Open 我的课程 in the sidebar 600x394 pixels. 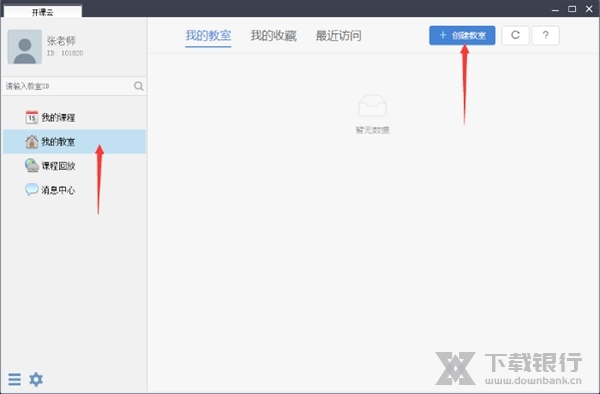(x=75, y=117)
